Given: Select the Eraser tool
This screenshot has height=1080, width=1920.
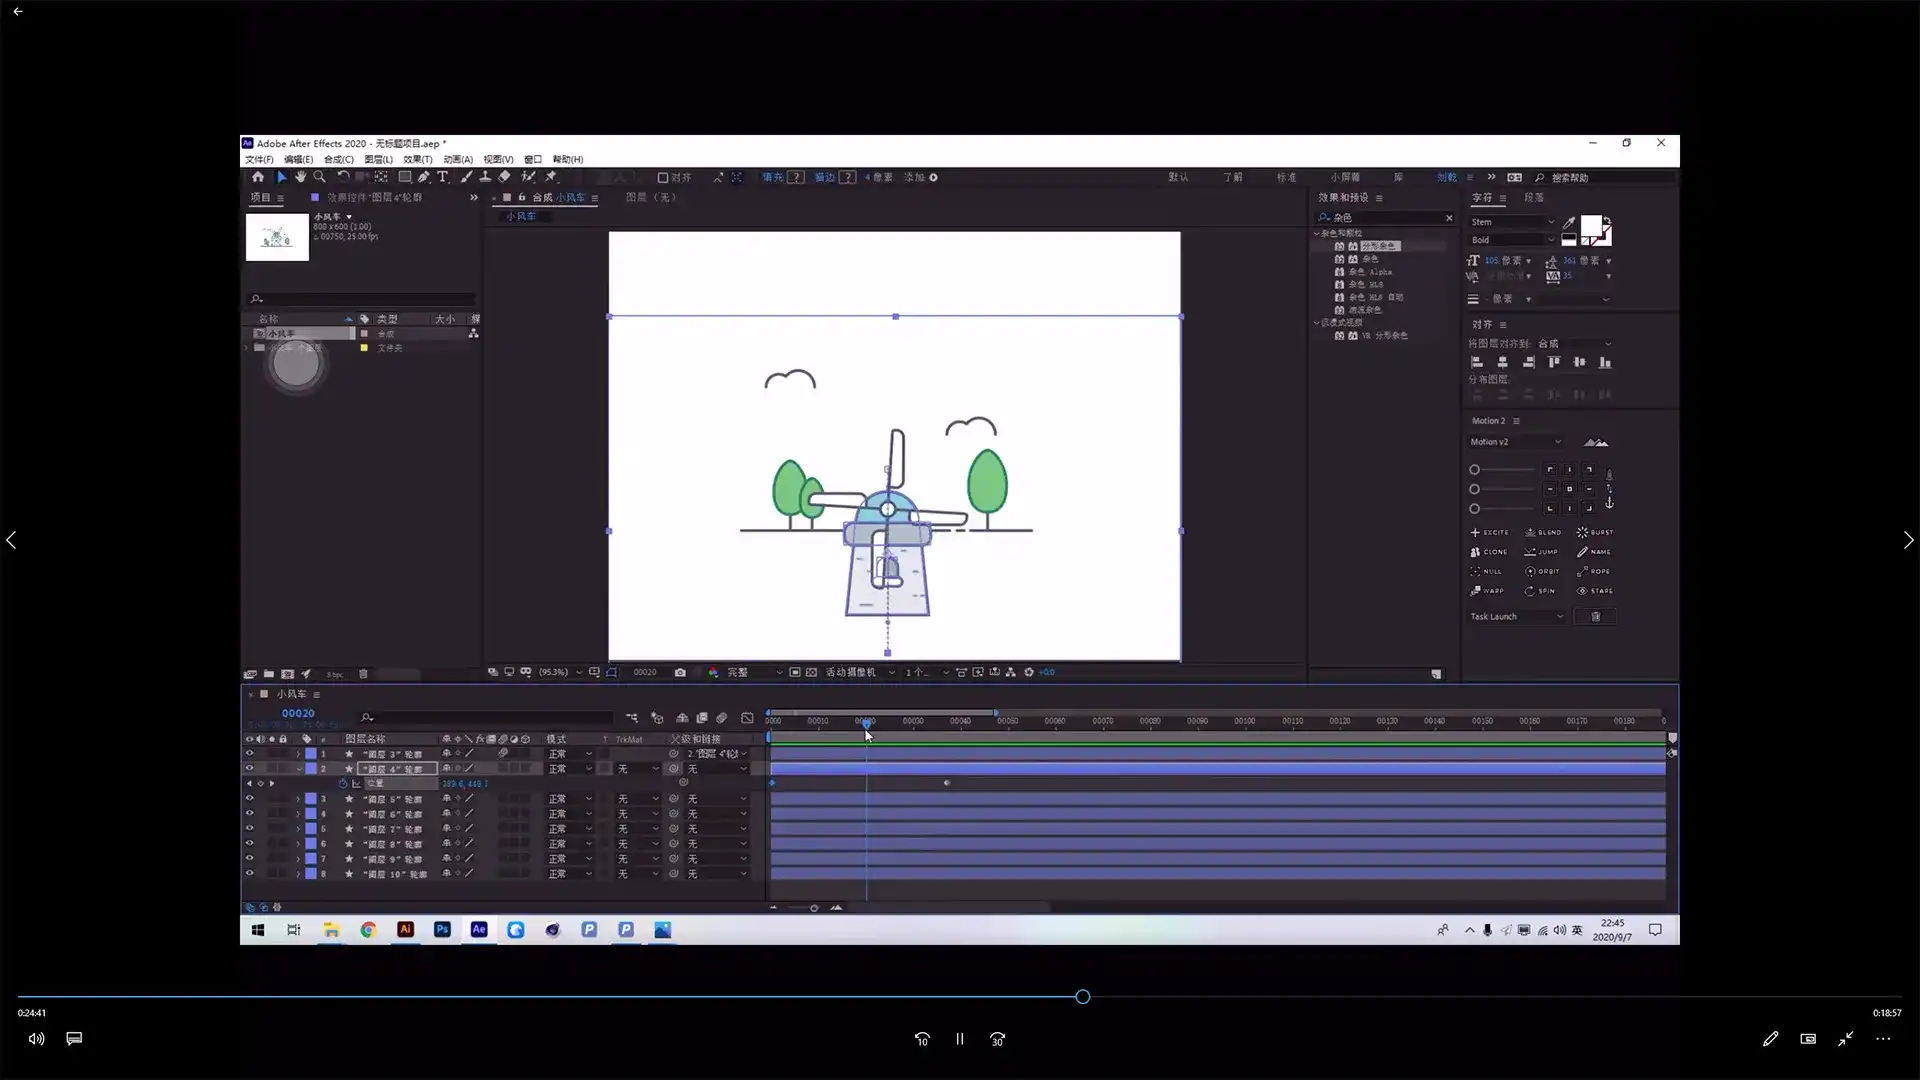Looking at the screenshot, I should coord(504,177).
